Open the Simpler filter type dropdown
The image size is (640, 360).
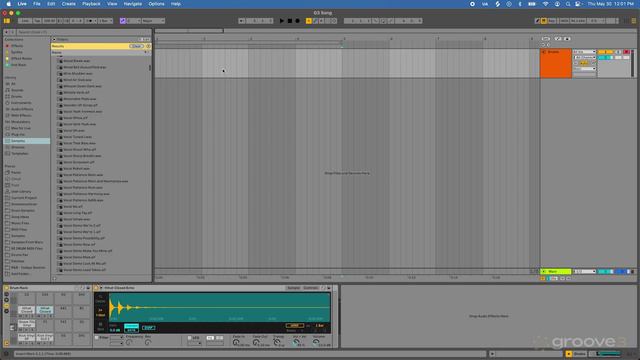click(116, 338)
